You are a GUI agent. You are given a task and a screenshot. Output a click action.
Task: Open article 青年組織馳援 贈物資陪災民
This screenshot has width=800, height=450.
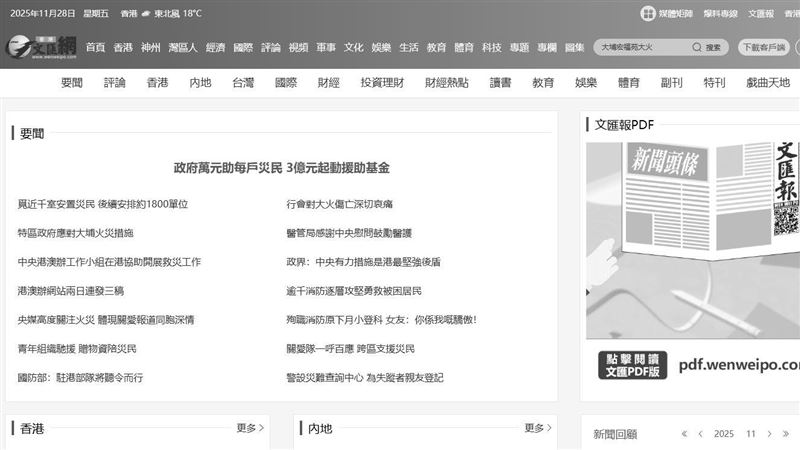77,349
